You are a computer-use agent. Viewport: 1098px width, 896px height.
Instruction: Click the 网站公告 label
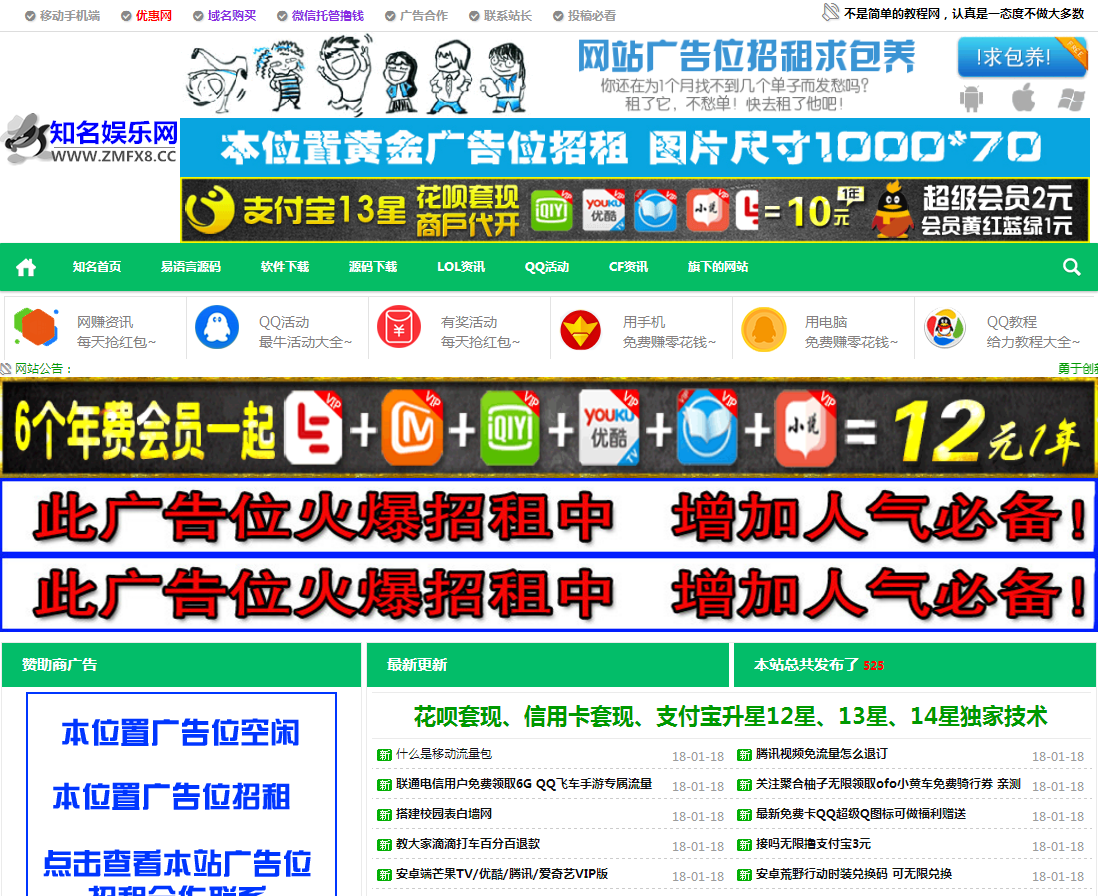coord(43,369)
